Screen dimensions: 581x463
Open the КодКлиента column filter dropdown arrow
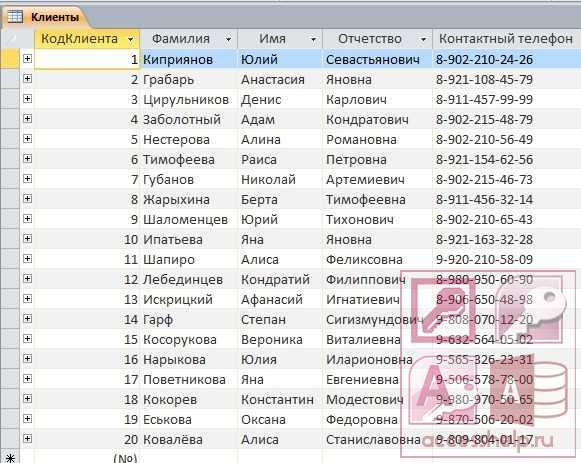tap(130, 39)
